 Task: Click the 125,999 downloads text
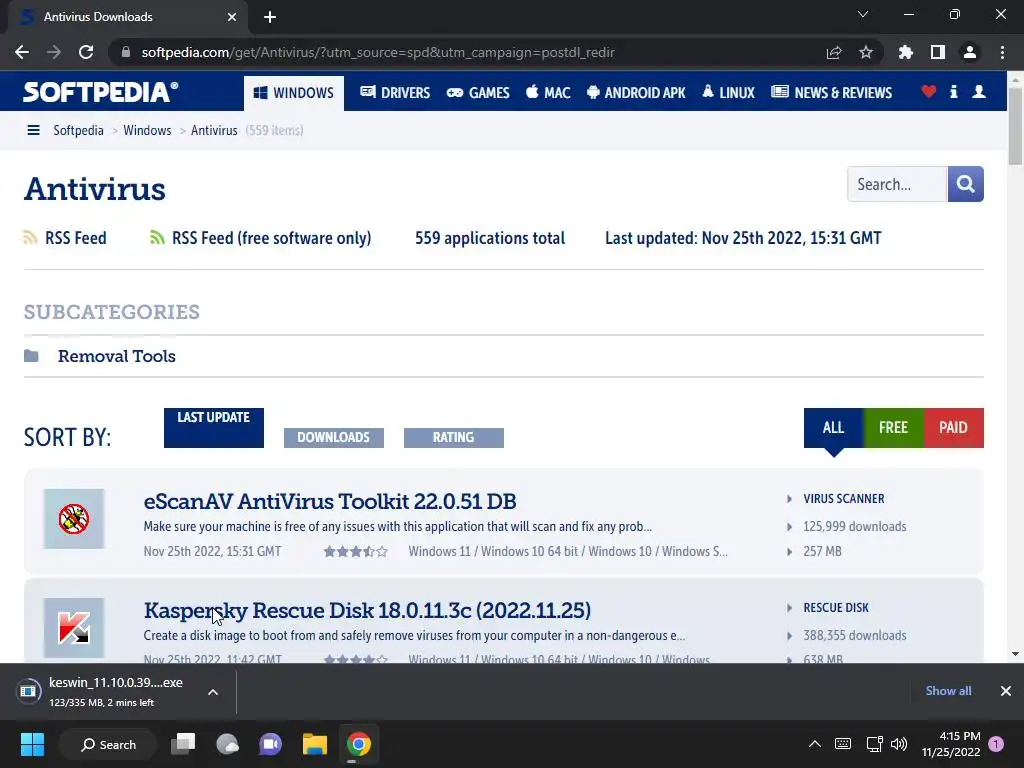tap(855, 526)
